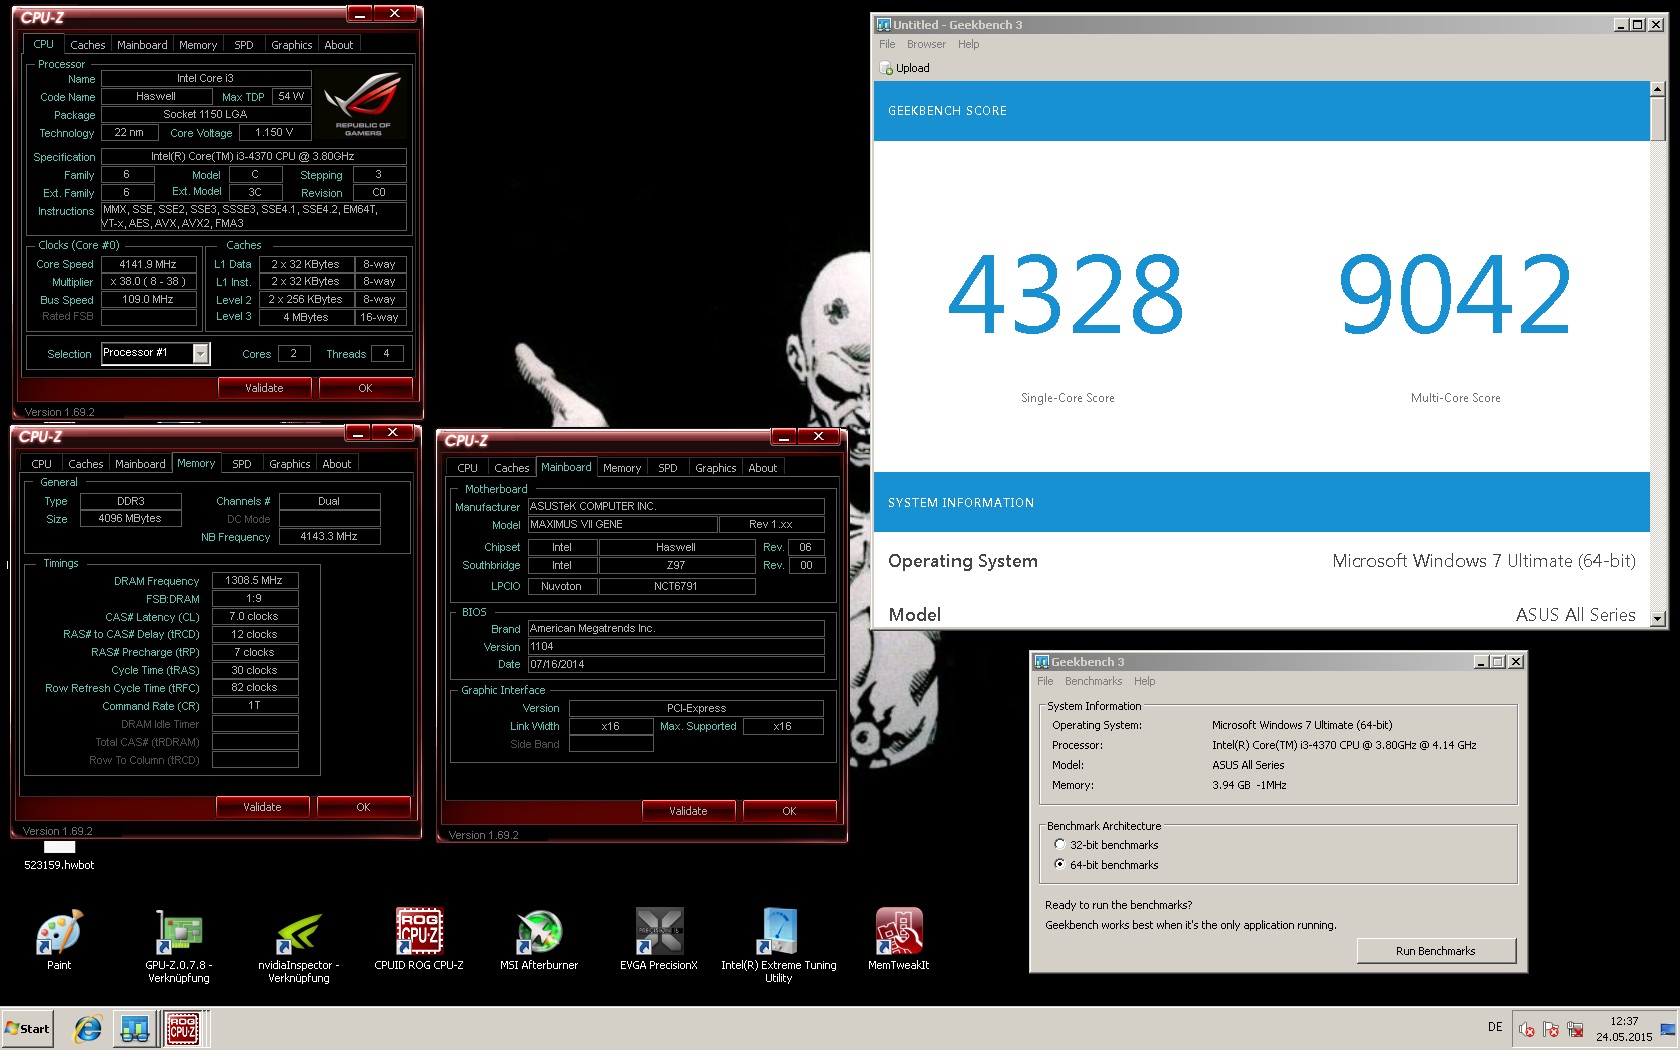Open the Windows Start menu
The height and width of the screenshot is (1050, 1680).
(x=28, y=1029)
